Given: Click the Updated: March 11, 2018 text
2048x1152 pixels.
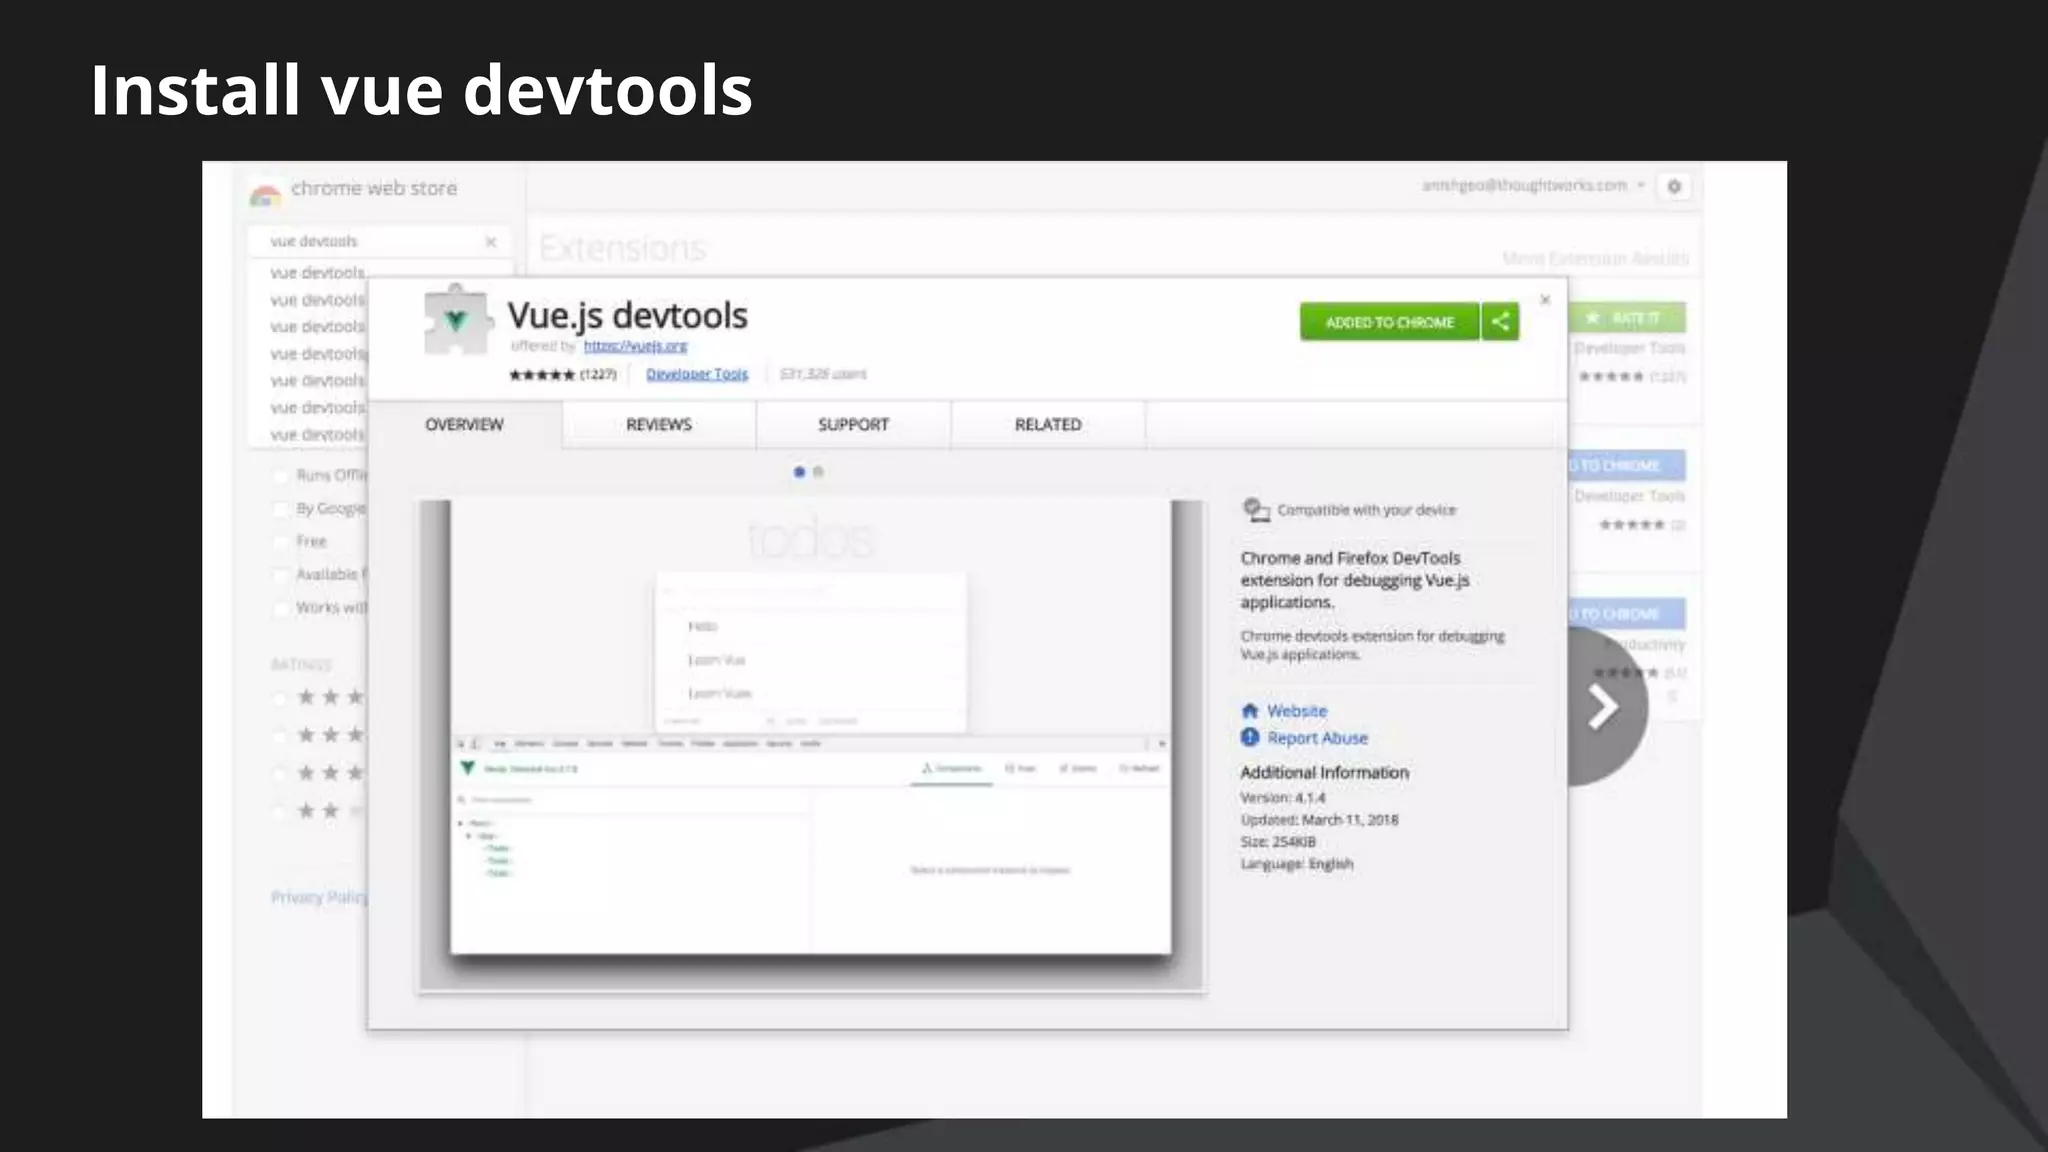Looking at the screenshot, I should [1320, 820].
